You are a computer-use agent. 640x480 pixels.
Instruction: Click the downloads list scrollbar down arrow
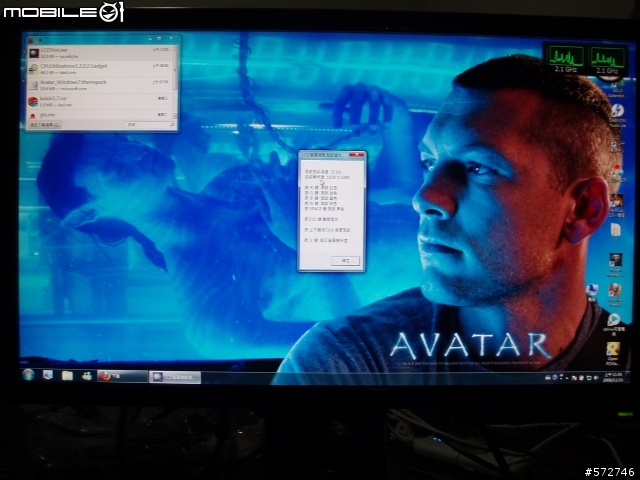[x=176, y=117]
